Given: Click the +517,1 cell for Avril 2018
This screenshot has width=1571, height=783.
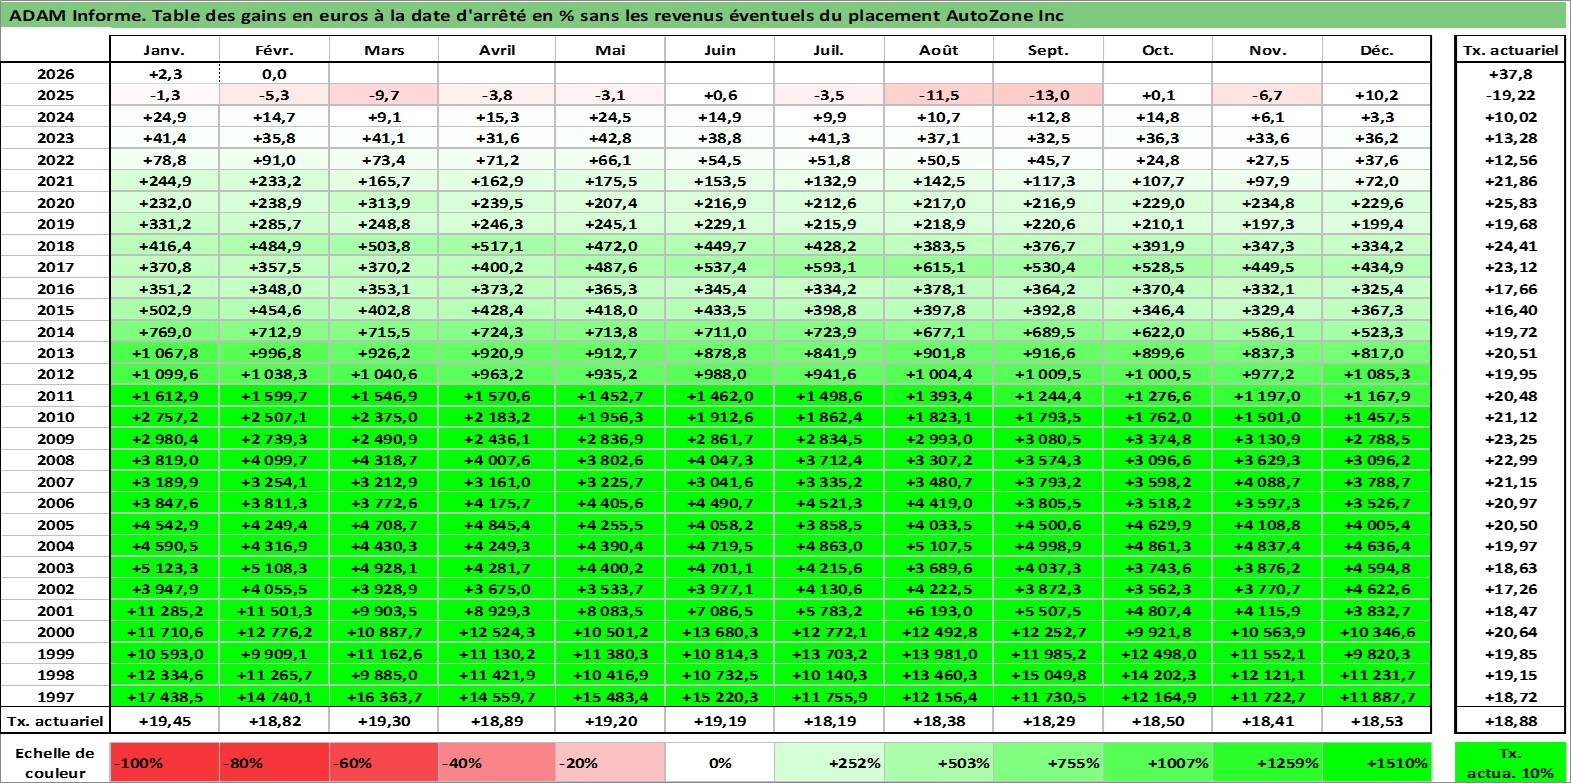Looking at the screenshot, I should pos(497,246).
